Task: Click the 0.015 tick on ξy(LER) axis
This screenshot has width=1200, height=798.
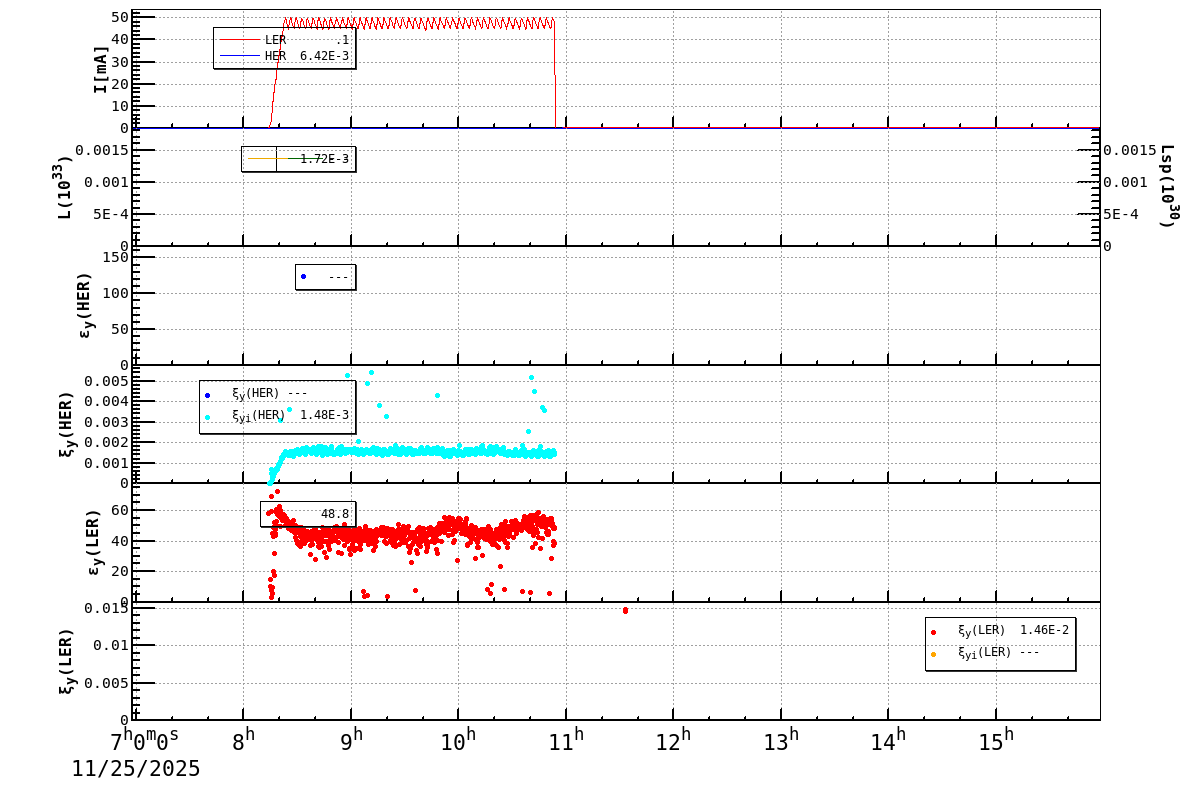Action: point(107,608)
